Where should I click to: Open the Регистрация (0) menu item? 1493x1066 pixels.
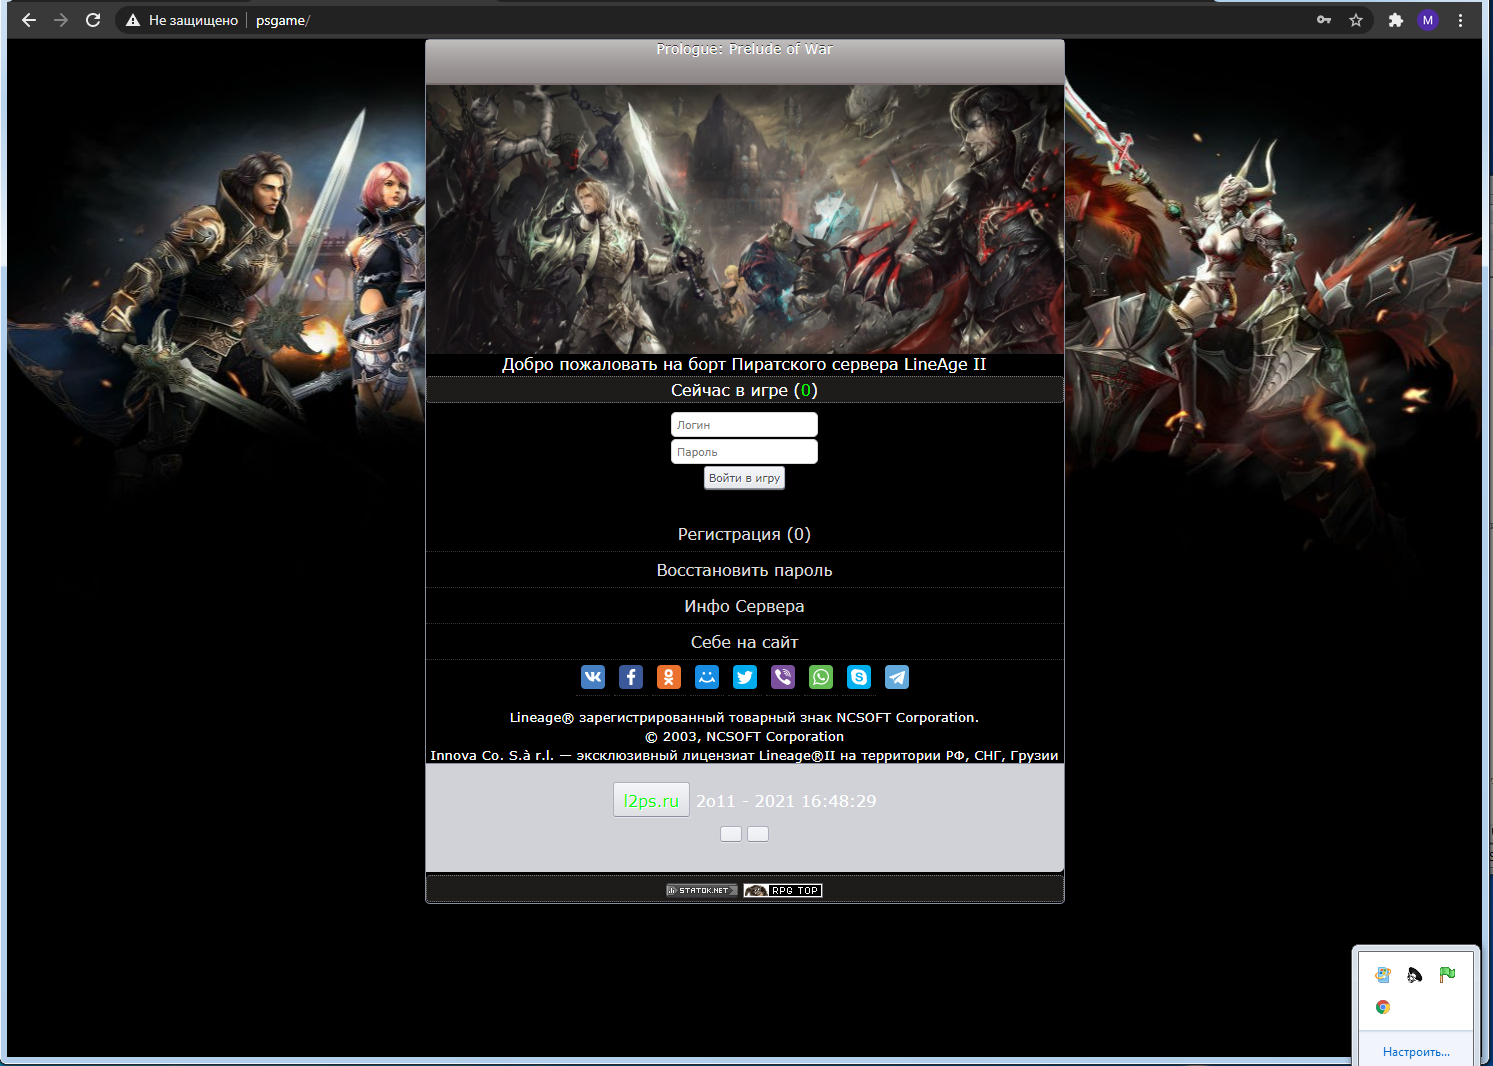pos(744,534)
